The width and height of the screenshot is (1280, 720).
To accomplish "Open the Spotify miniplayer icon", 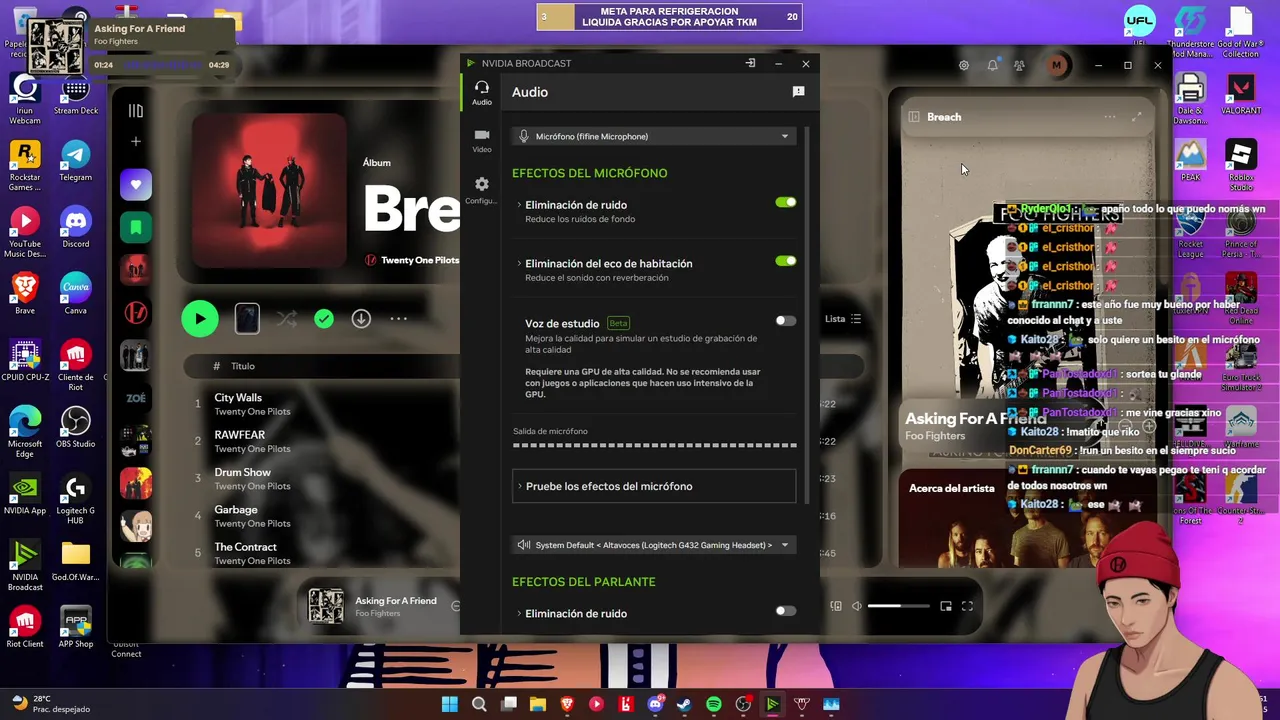I will (946, 606).
